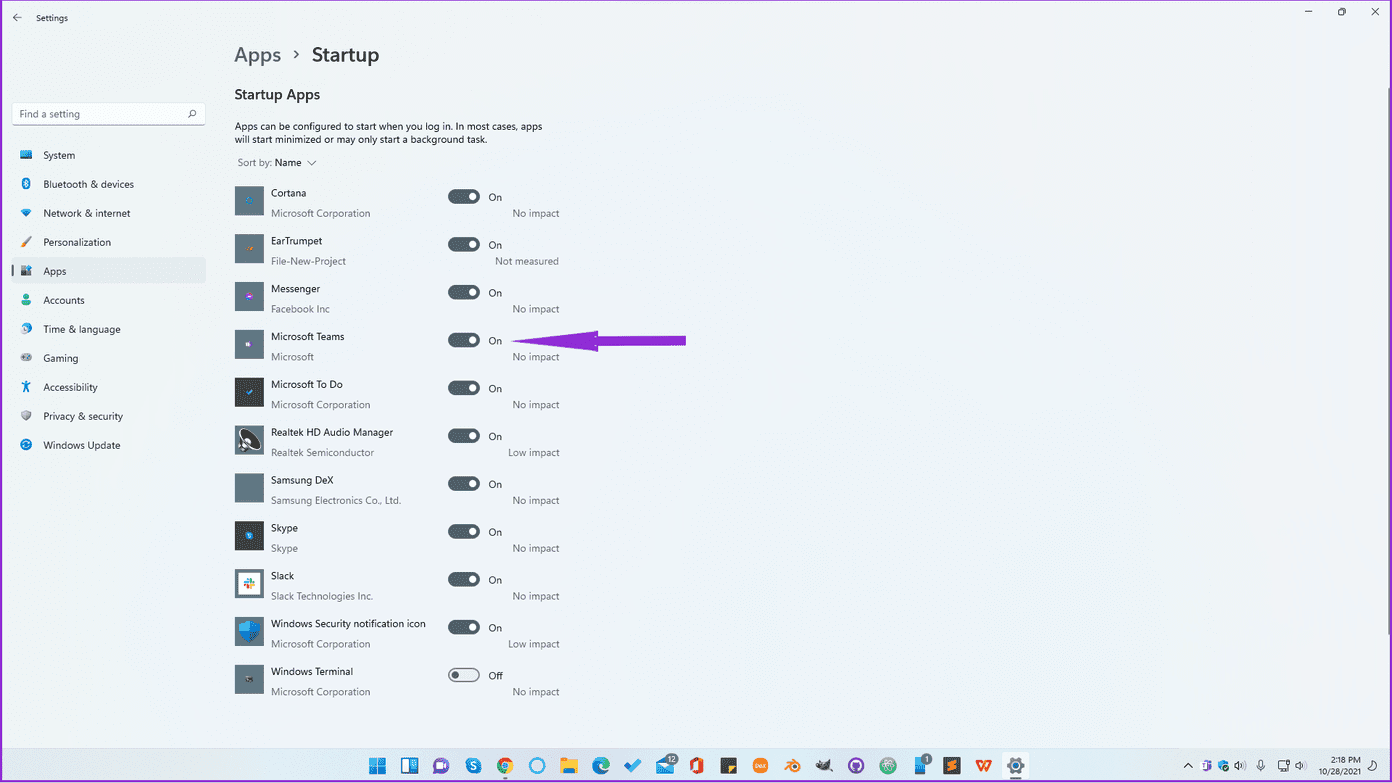The height and width of the screenshot is (783, 1392).
Task: Click the Apps breadcrumb link
Action: tap(257, 55)
